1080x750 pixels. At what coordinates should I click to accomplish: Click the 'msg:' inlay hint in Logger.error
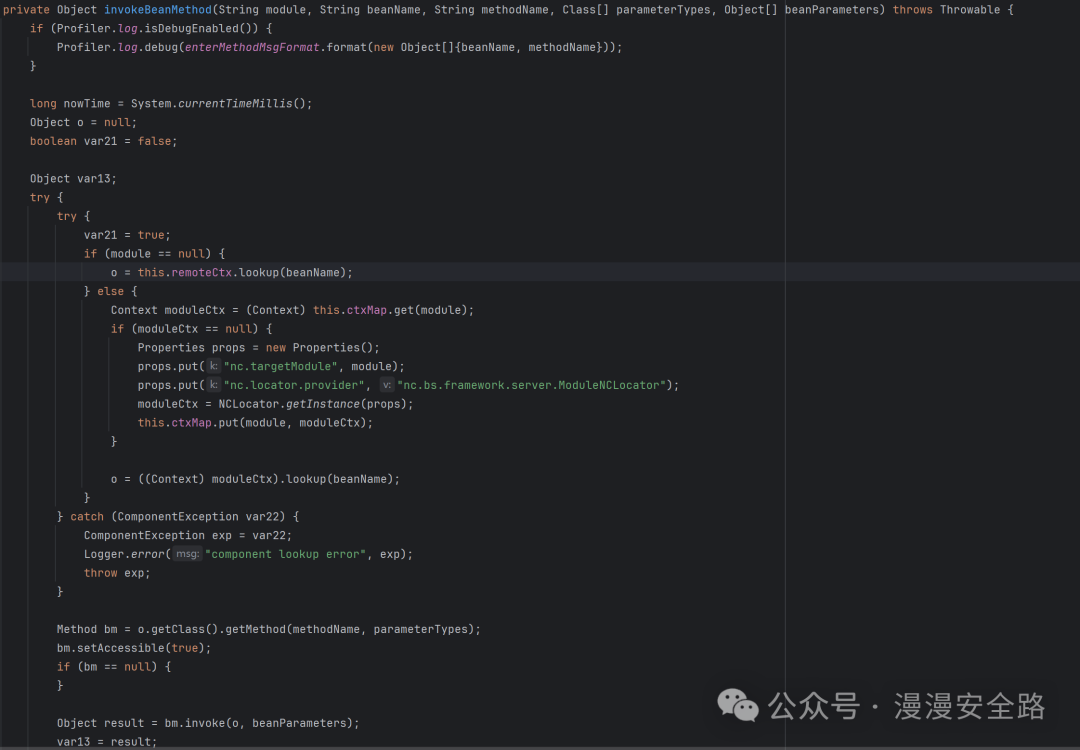187,554
